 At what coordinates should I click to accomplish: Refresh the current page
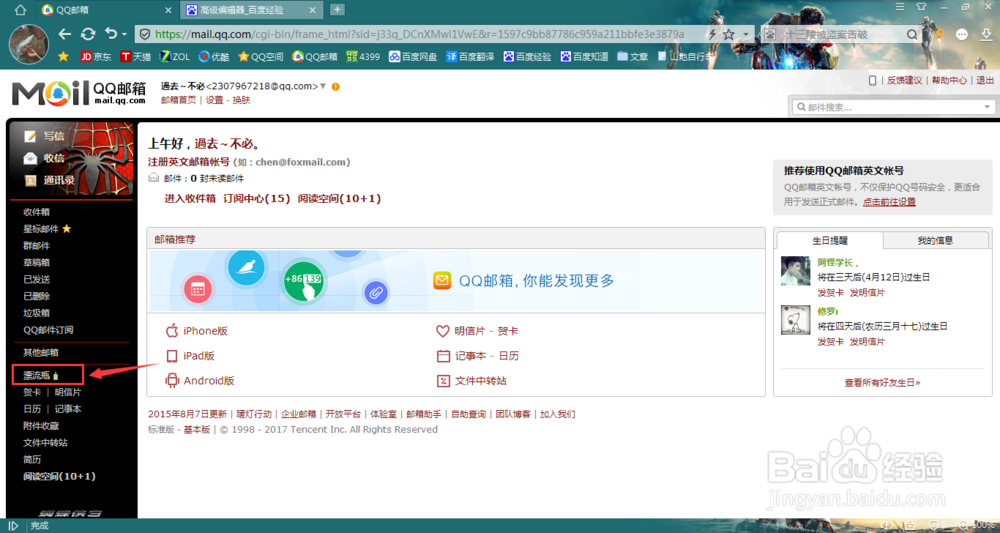tap(89, 34)
